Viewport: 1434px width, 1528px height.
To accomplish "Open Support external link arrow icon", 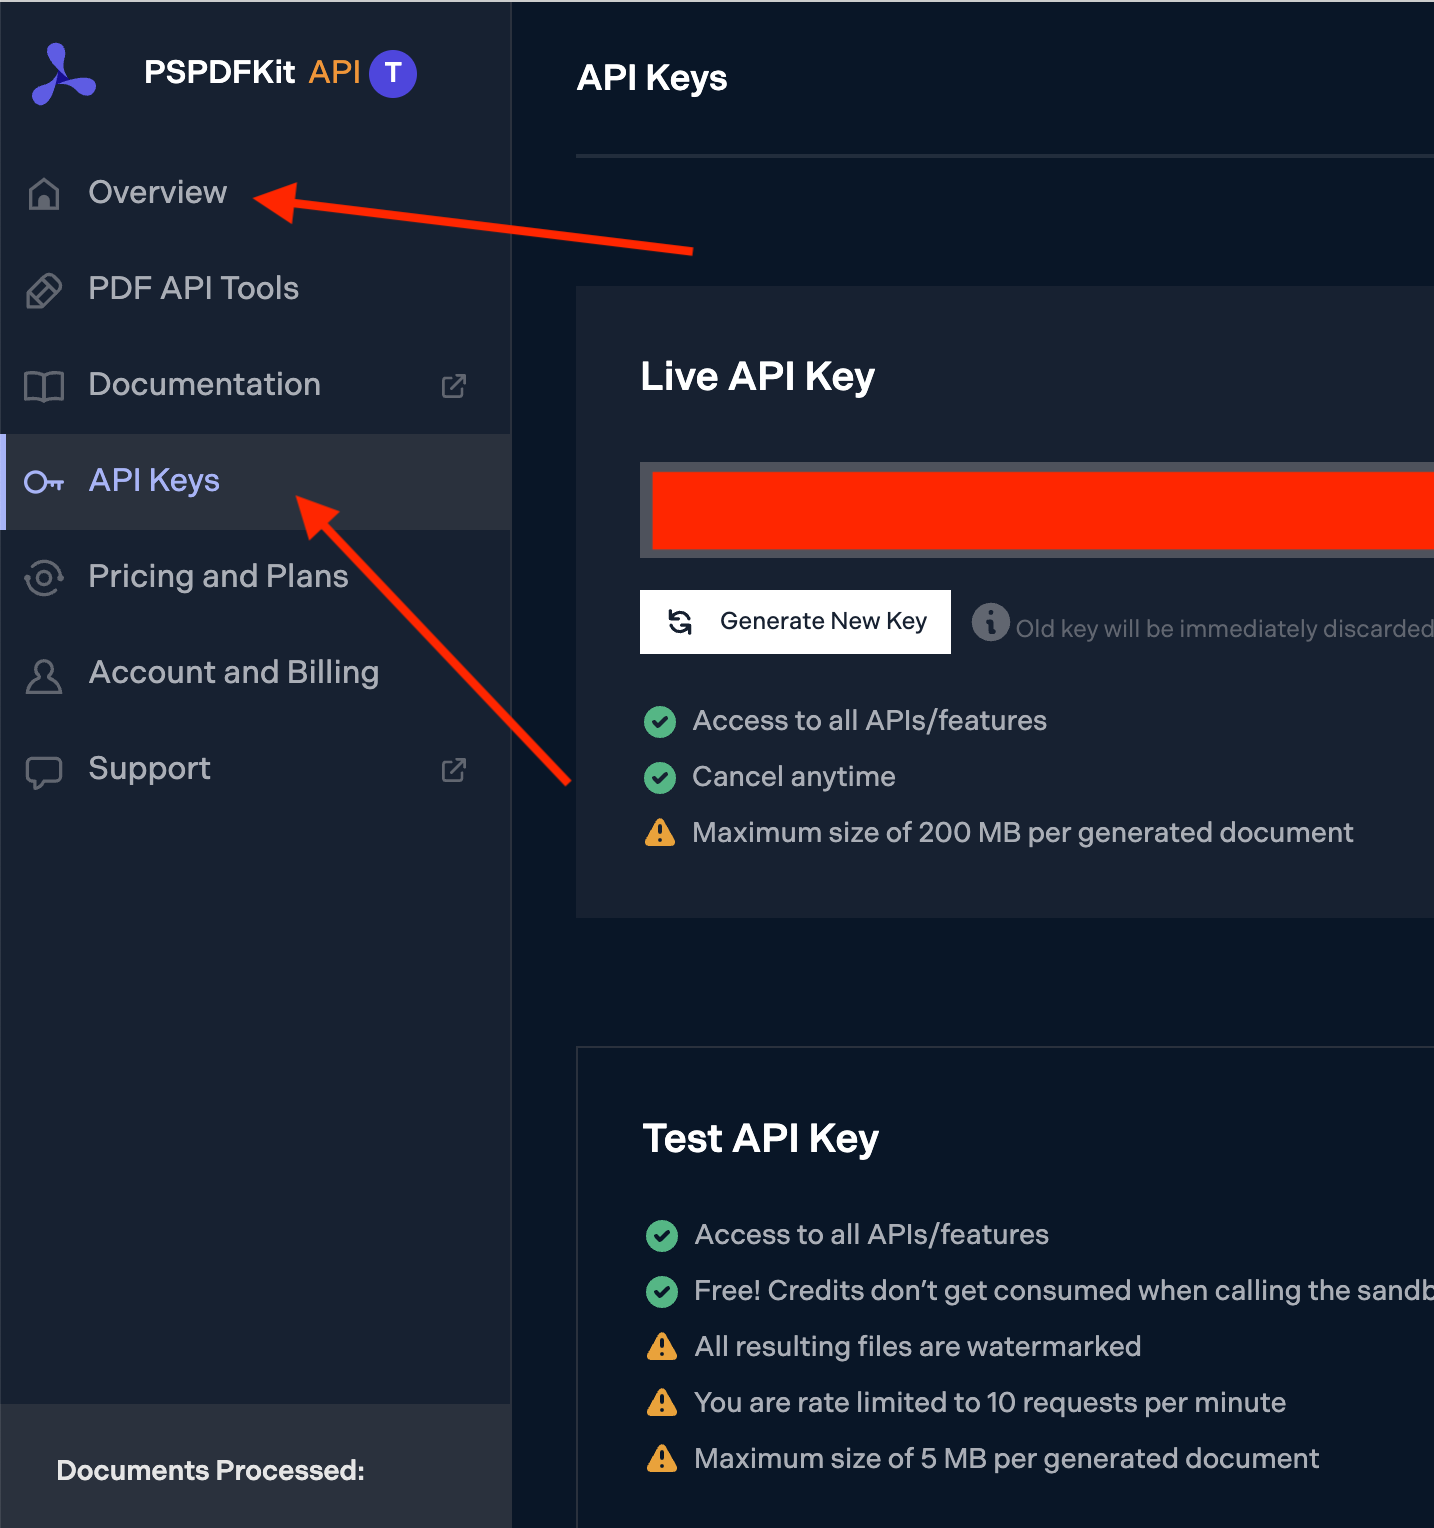I will pos(454,769).
